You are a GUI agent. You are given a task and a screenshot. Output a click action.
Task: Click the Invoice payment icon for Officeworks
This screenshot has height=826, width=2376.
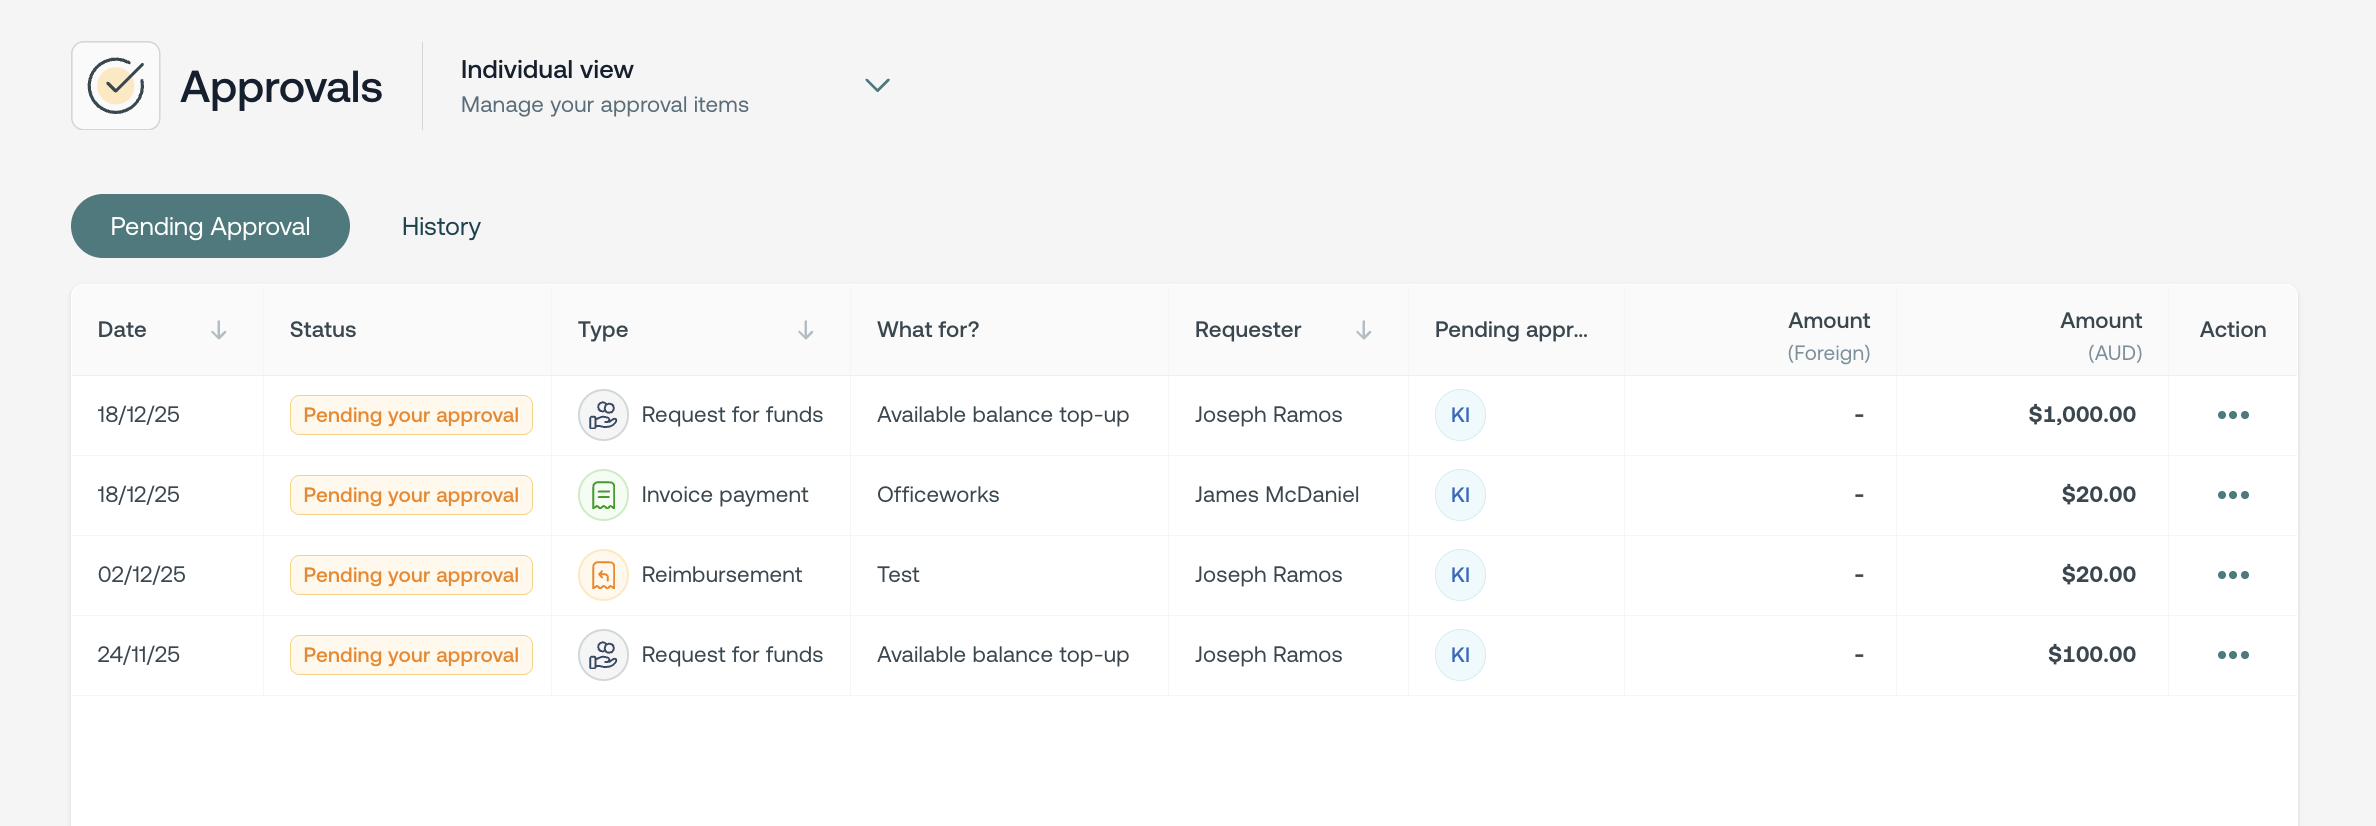[603, 495]
